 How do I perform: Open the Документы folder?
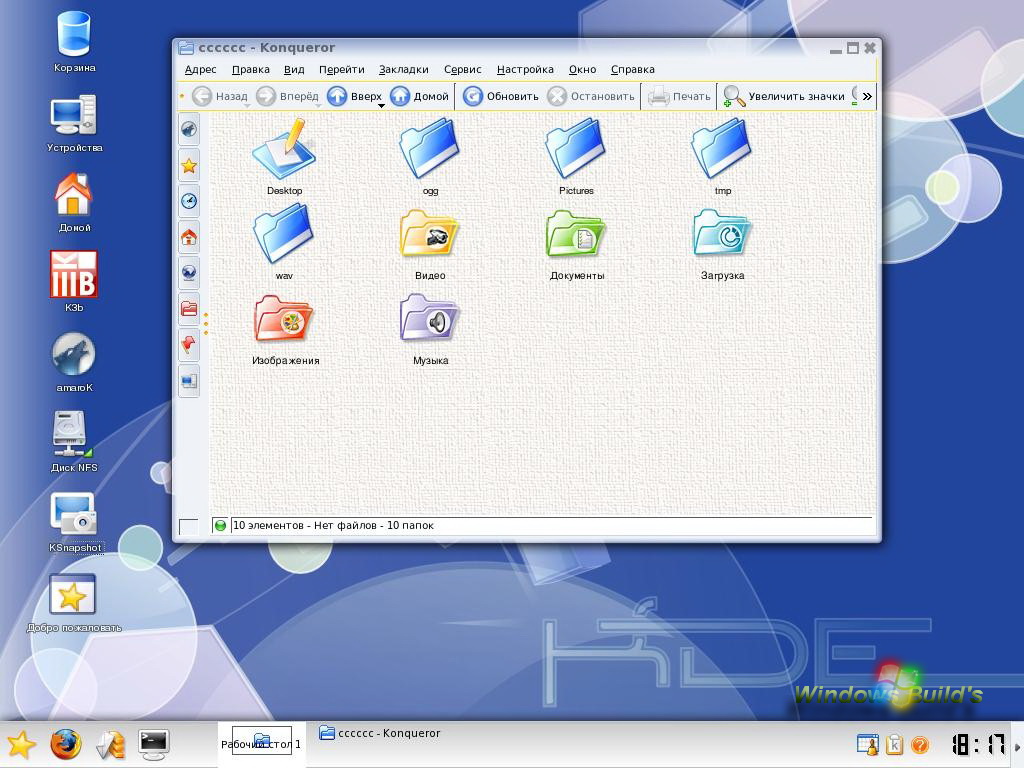point(577,244)
